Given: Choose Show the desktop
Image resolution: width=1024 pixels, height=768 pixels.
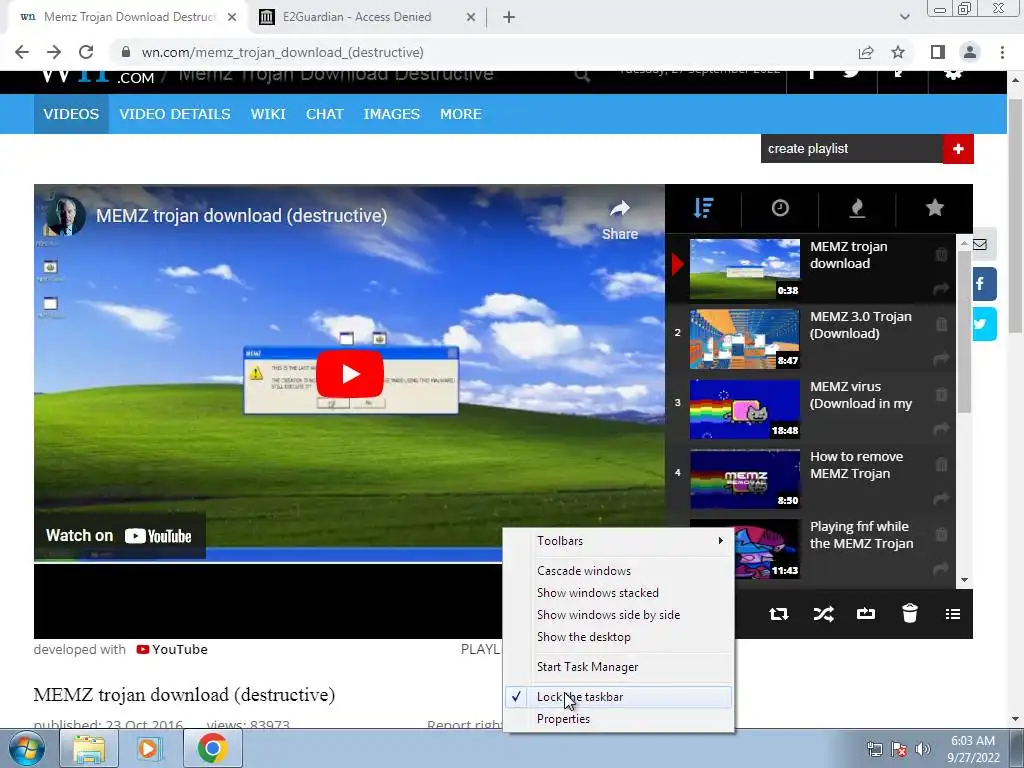Looking at the screenshot, I should pos(618,637).
